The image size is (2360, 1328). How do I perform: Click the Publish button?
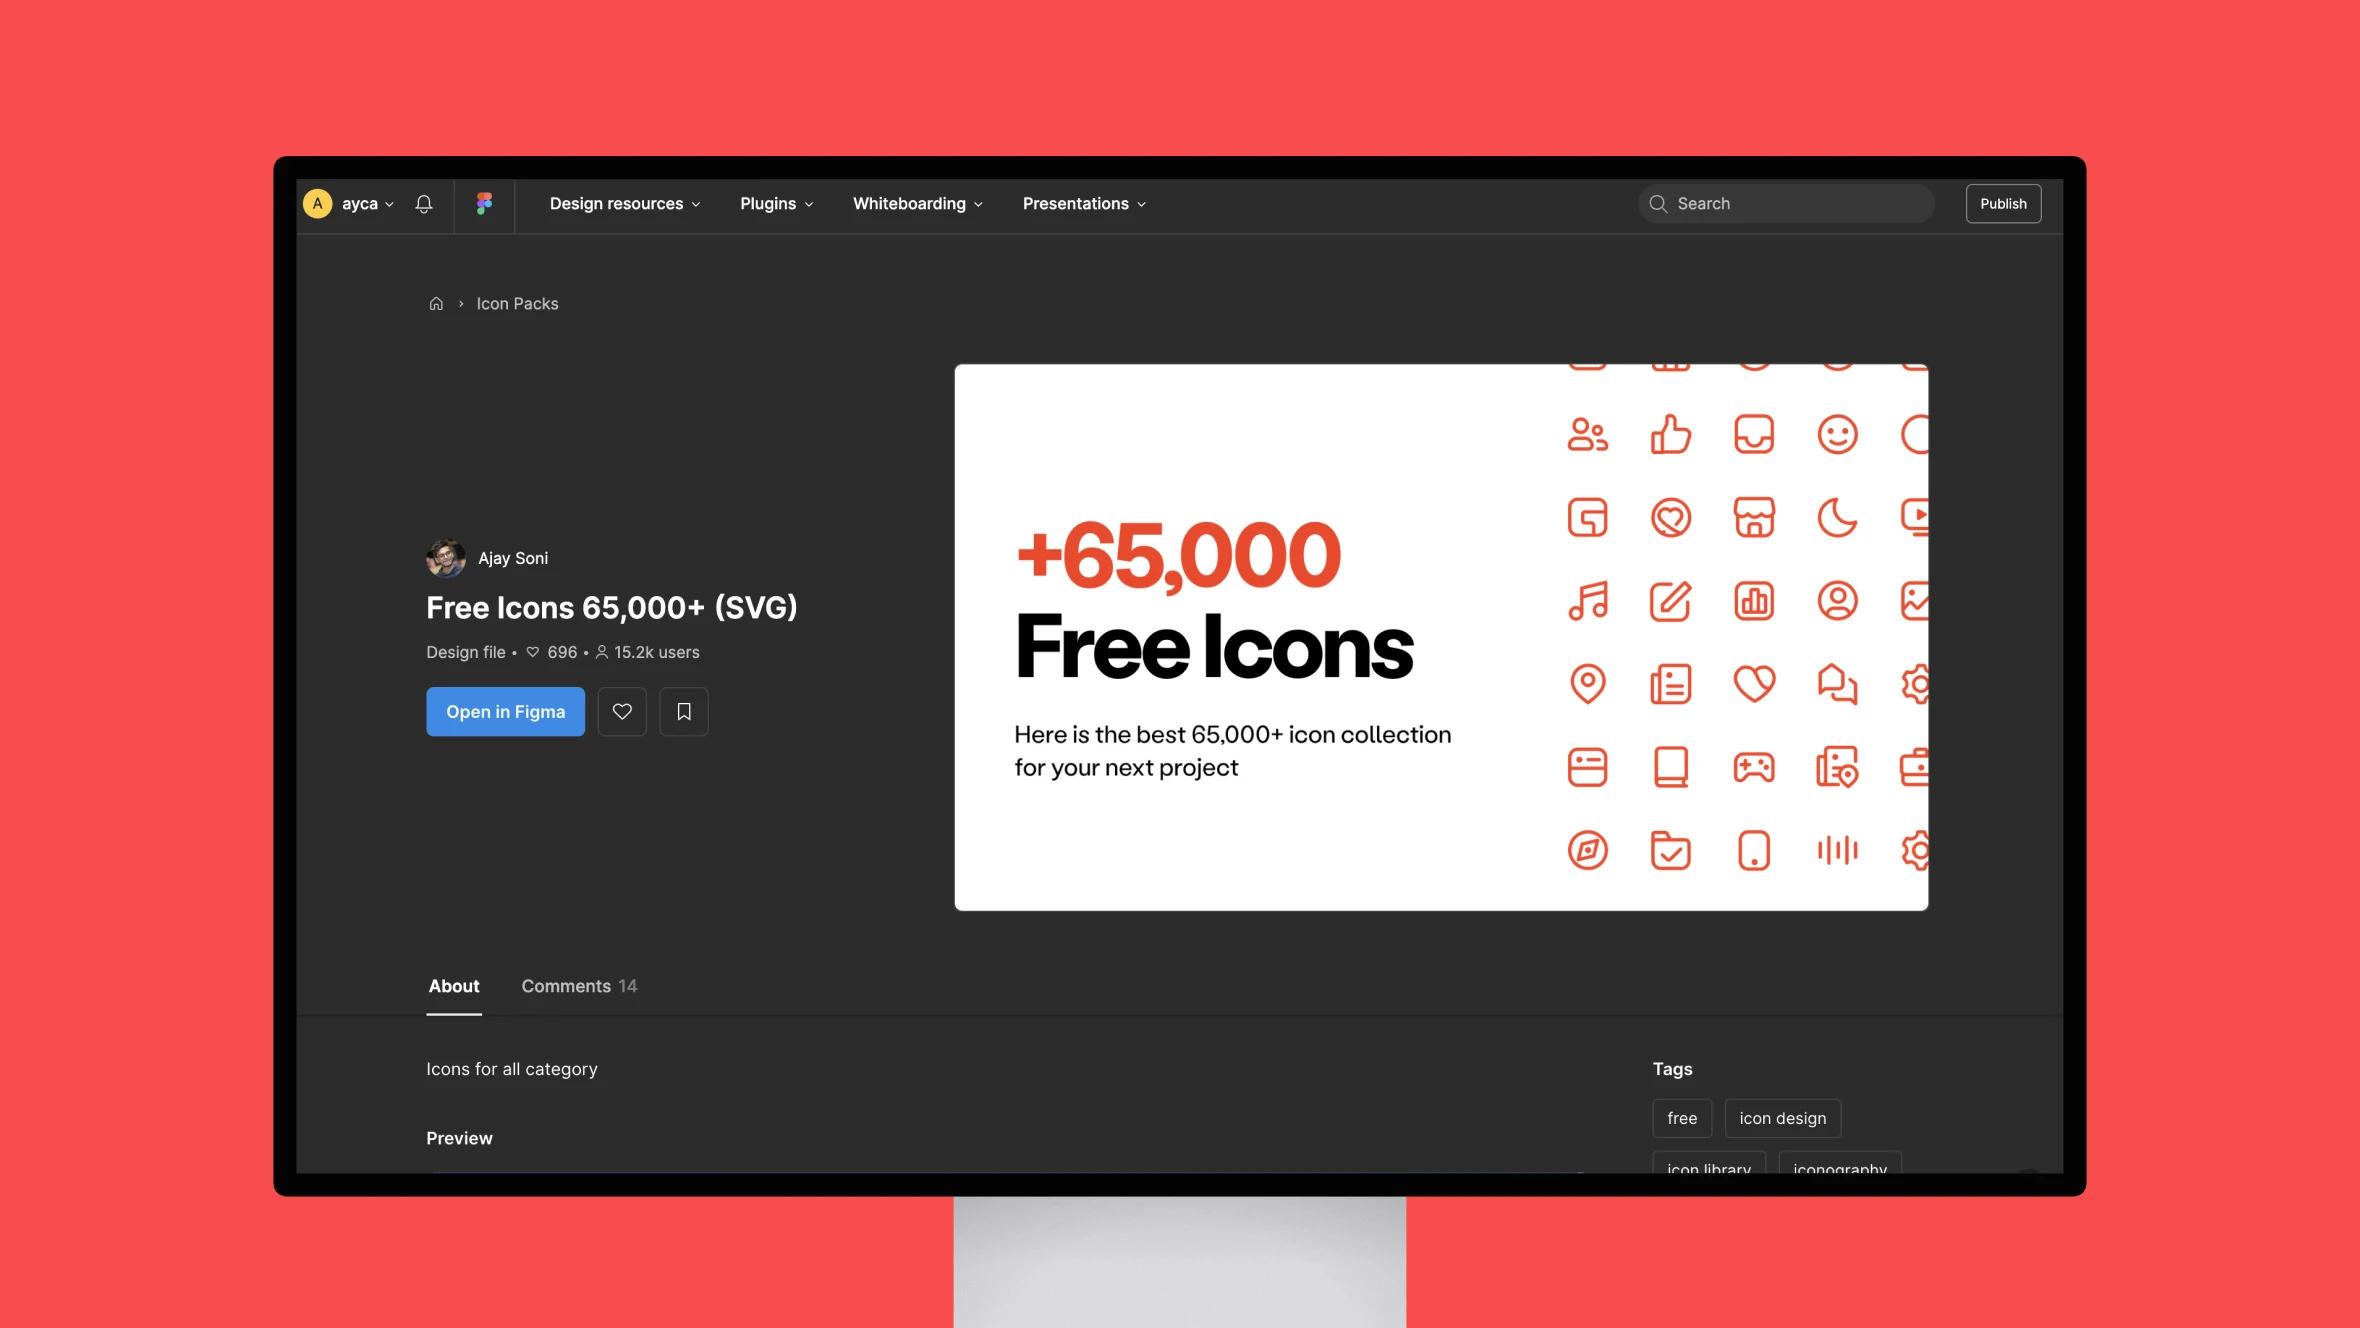pos(2002,204)
